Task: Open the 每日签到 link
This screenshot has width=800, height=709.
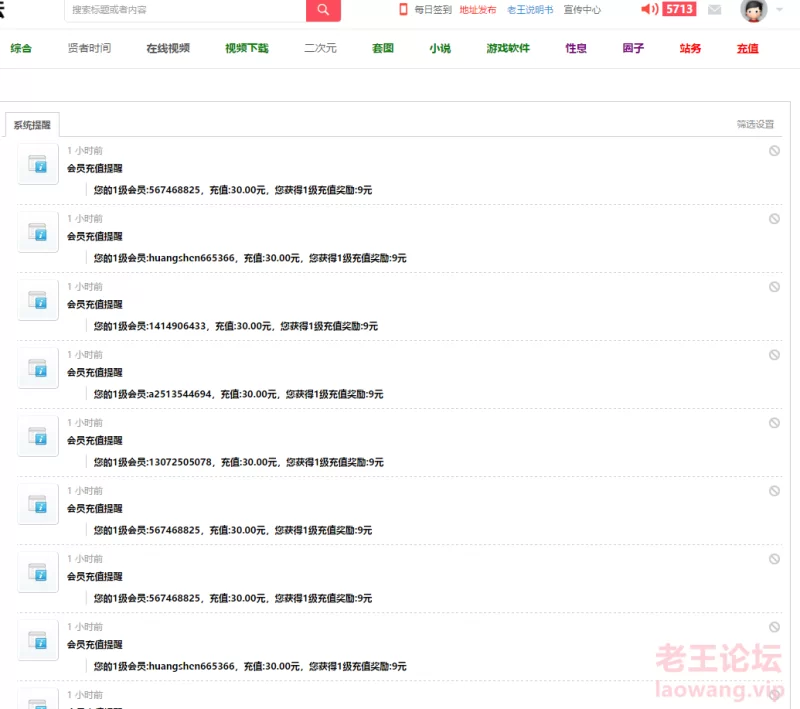Action: tap(433, 10)
